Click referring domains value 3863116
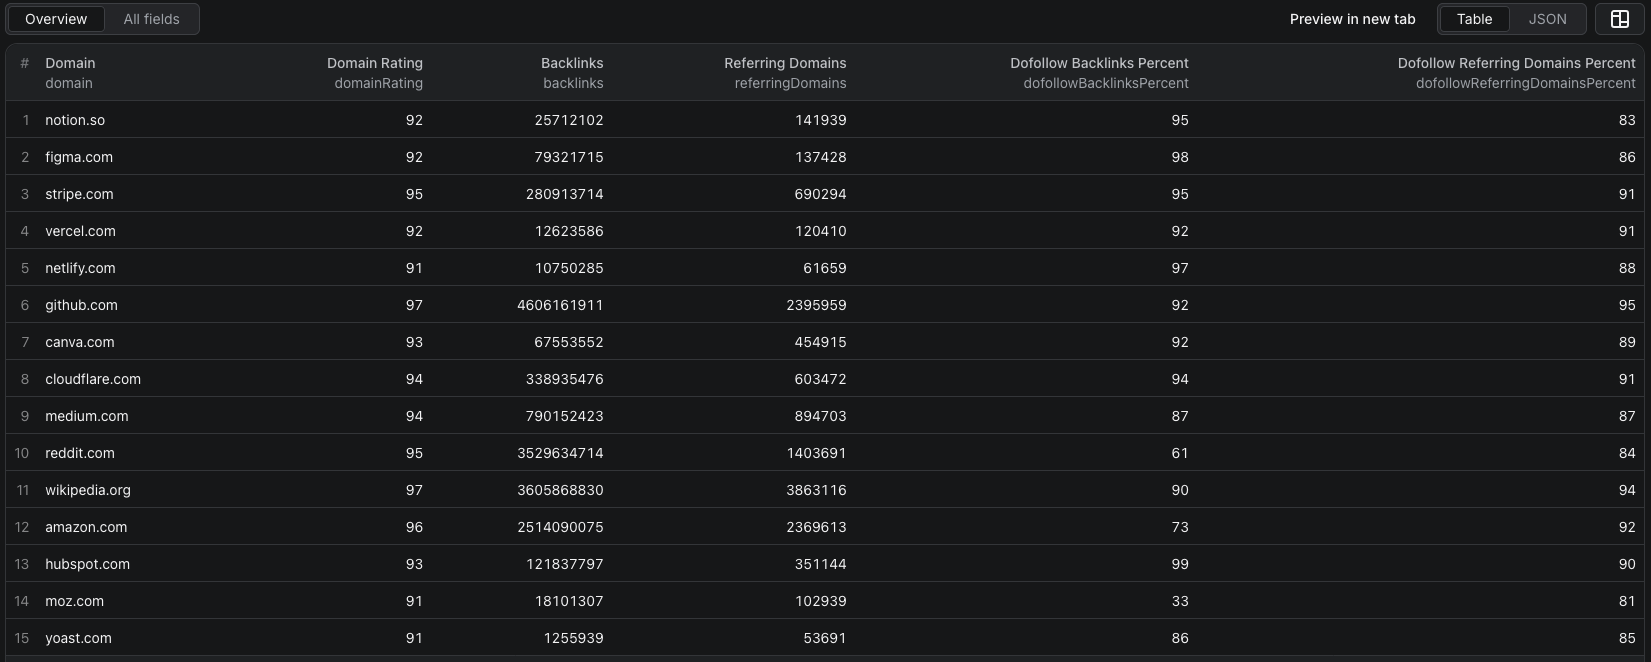This screenshot has height=662, width=1651. (817, 490)
